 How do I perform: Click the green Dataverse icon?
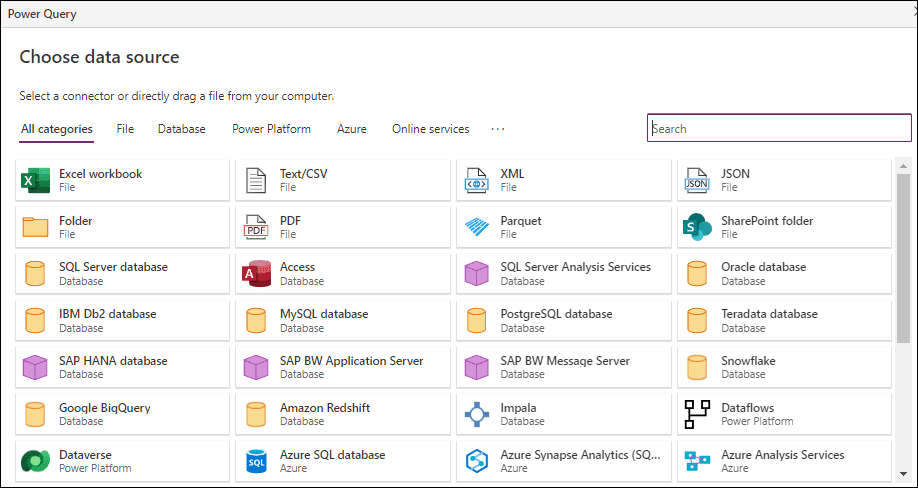coord(35,461)
